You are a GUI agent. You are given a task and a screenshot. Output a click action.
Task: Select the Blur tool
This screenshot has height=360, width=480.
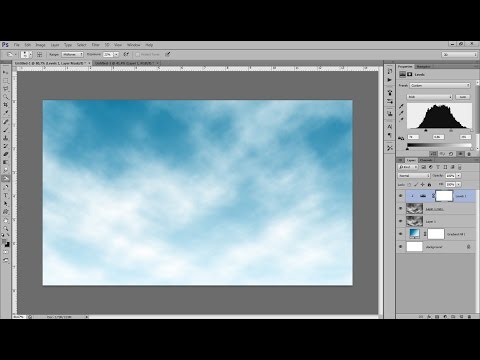(6, 170)
